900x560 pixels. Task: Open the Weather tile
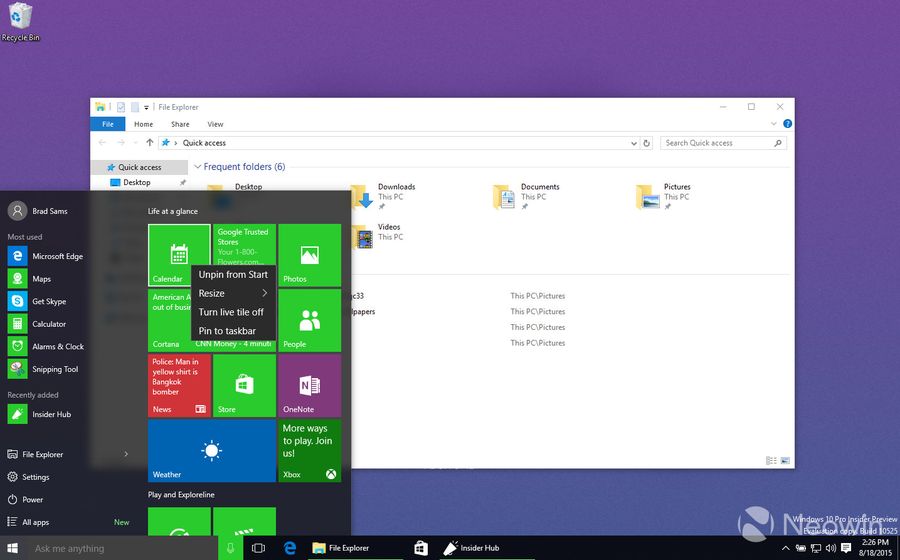(x=212, y=451)
